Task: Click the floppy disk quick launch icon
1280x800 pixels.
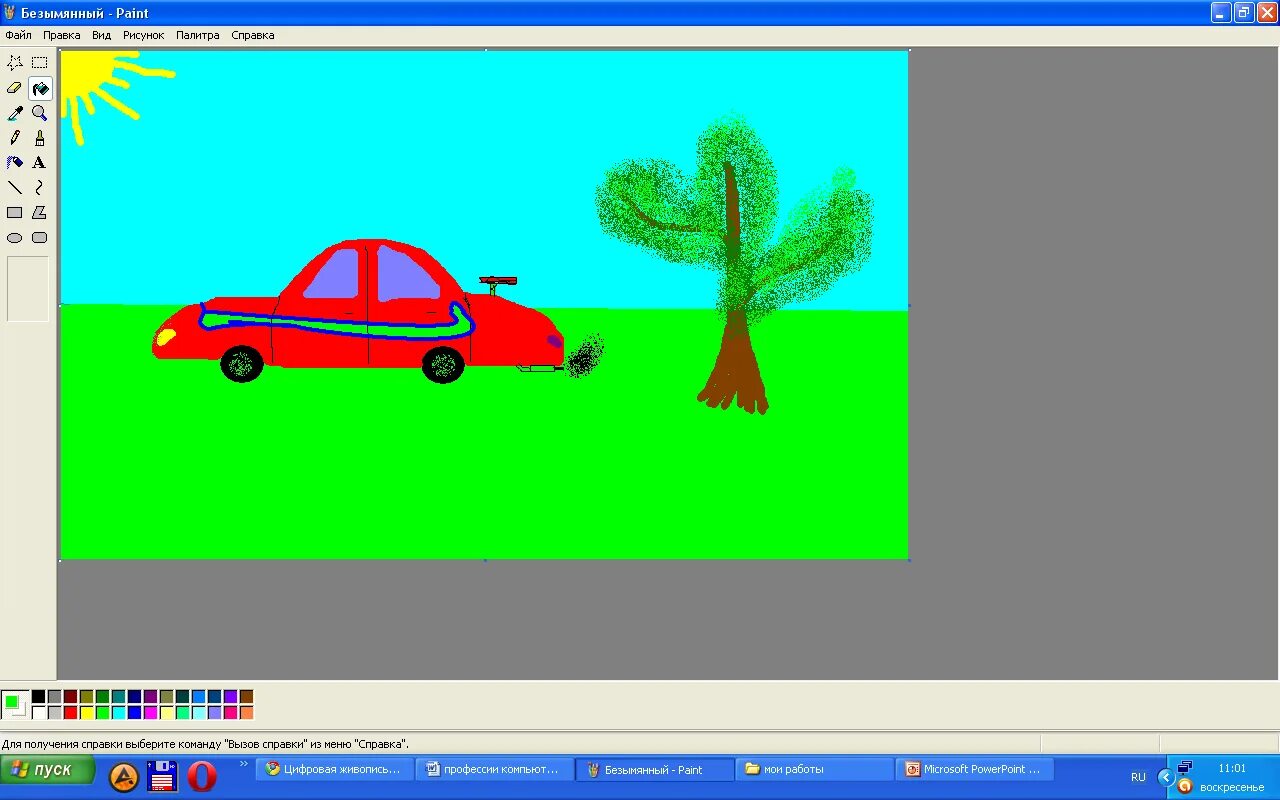Action: (x=162, y=777)
